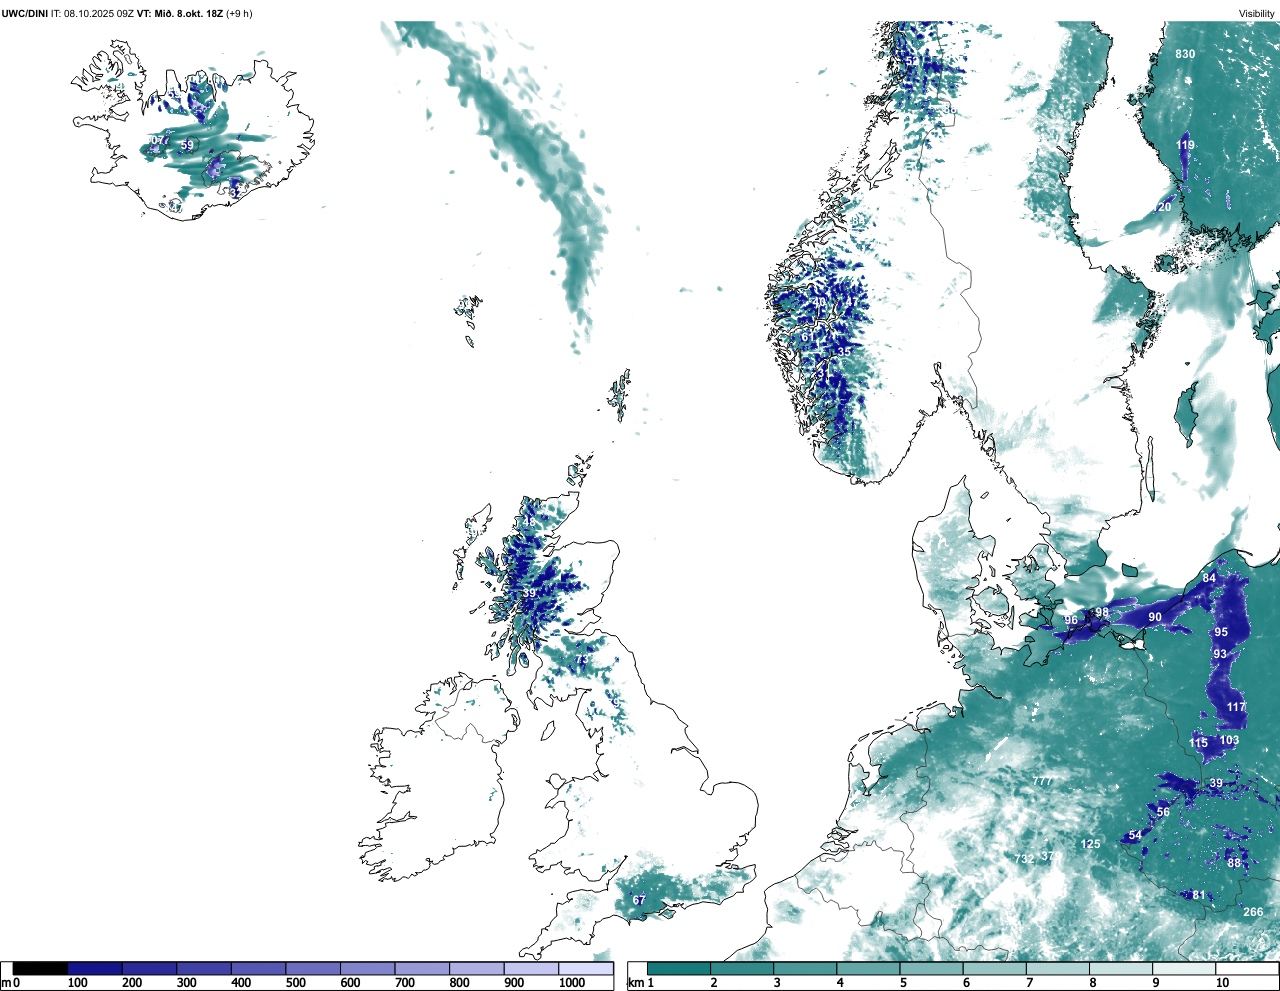
Task: Click the '777' visibility value
Action: click(x=1042, y=781)
